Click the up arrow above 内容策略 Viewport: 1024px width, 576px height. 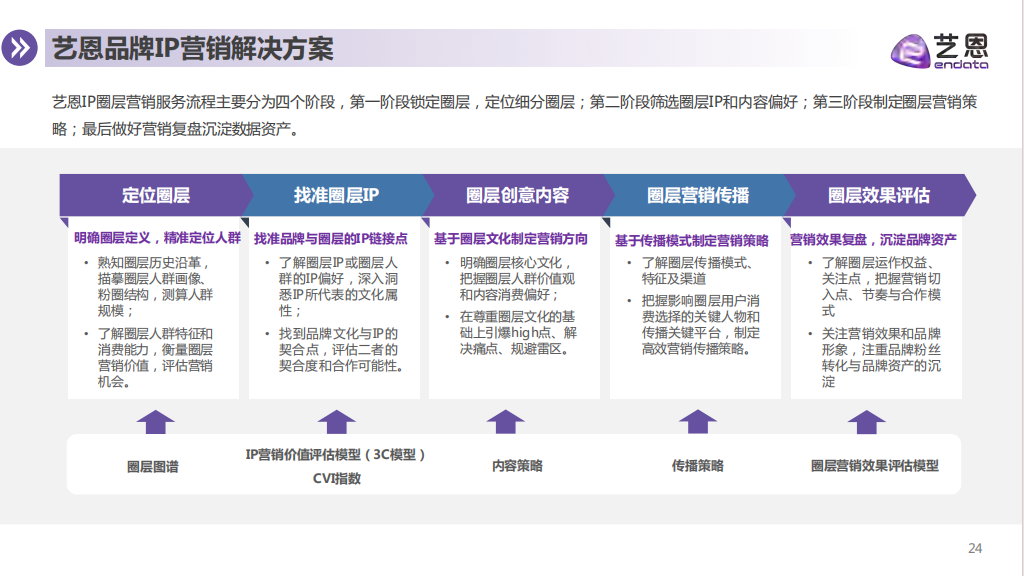tap(517, 422)
